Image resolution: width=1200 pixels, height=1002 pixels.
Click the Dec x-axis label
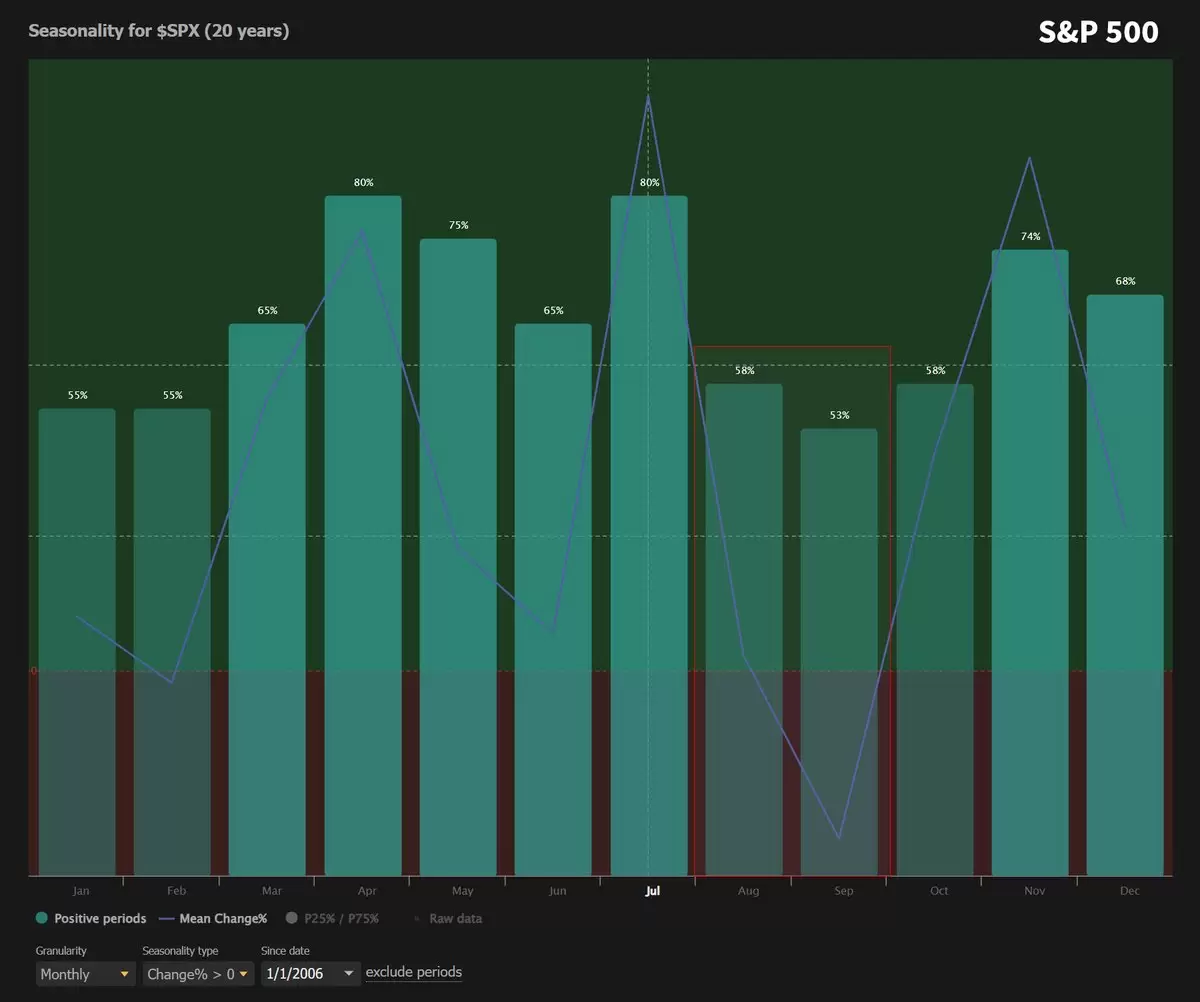click(x=1129, y=891)
